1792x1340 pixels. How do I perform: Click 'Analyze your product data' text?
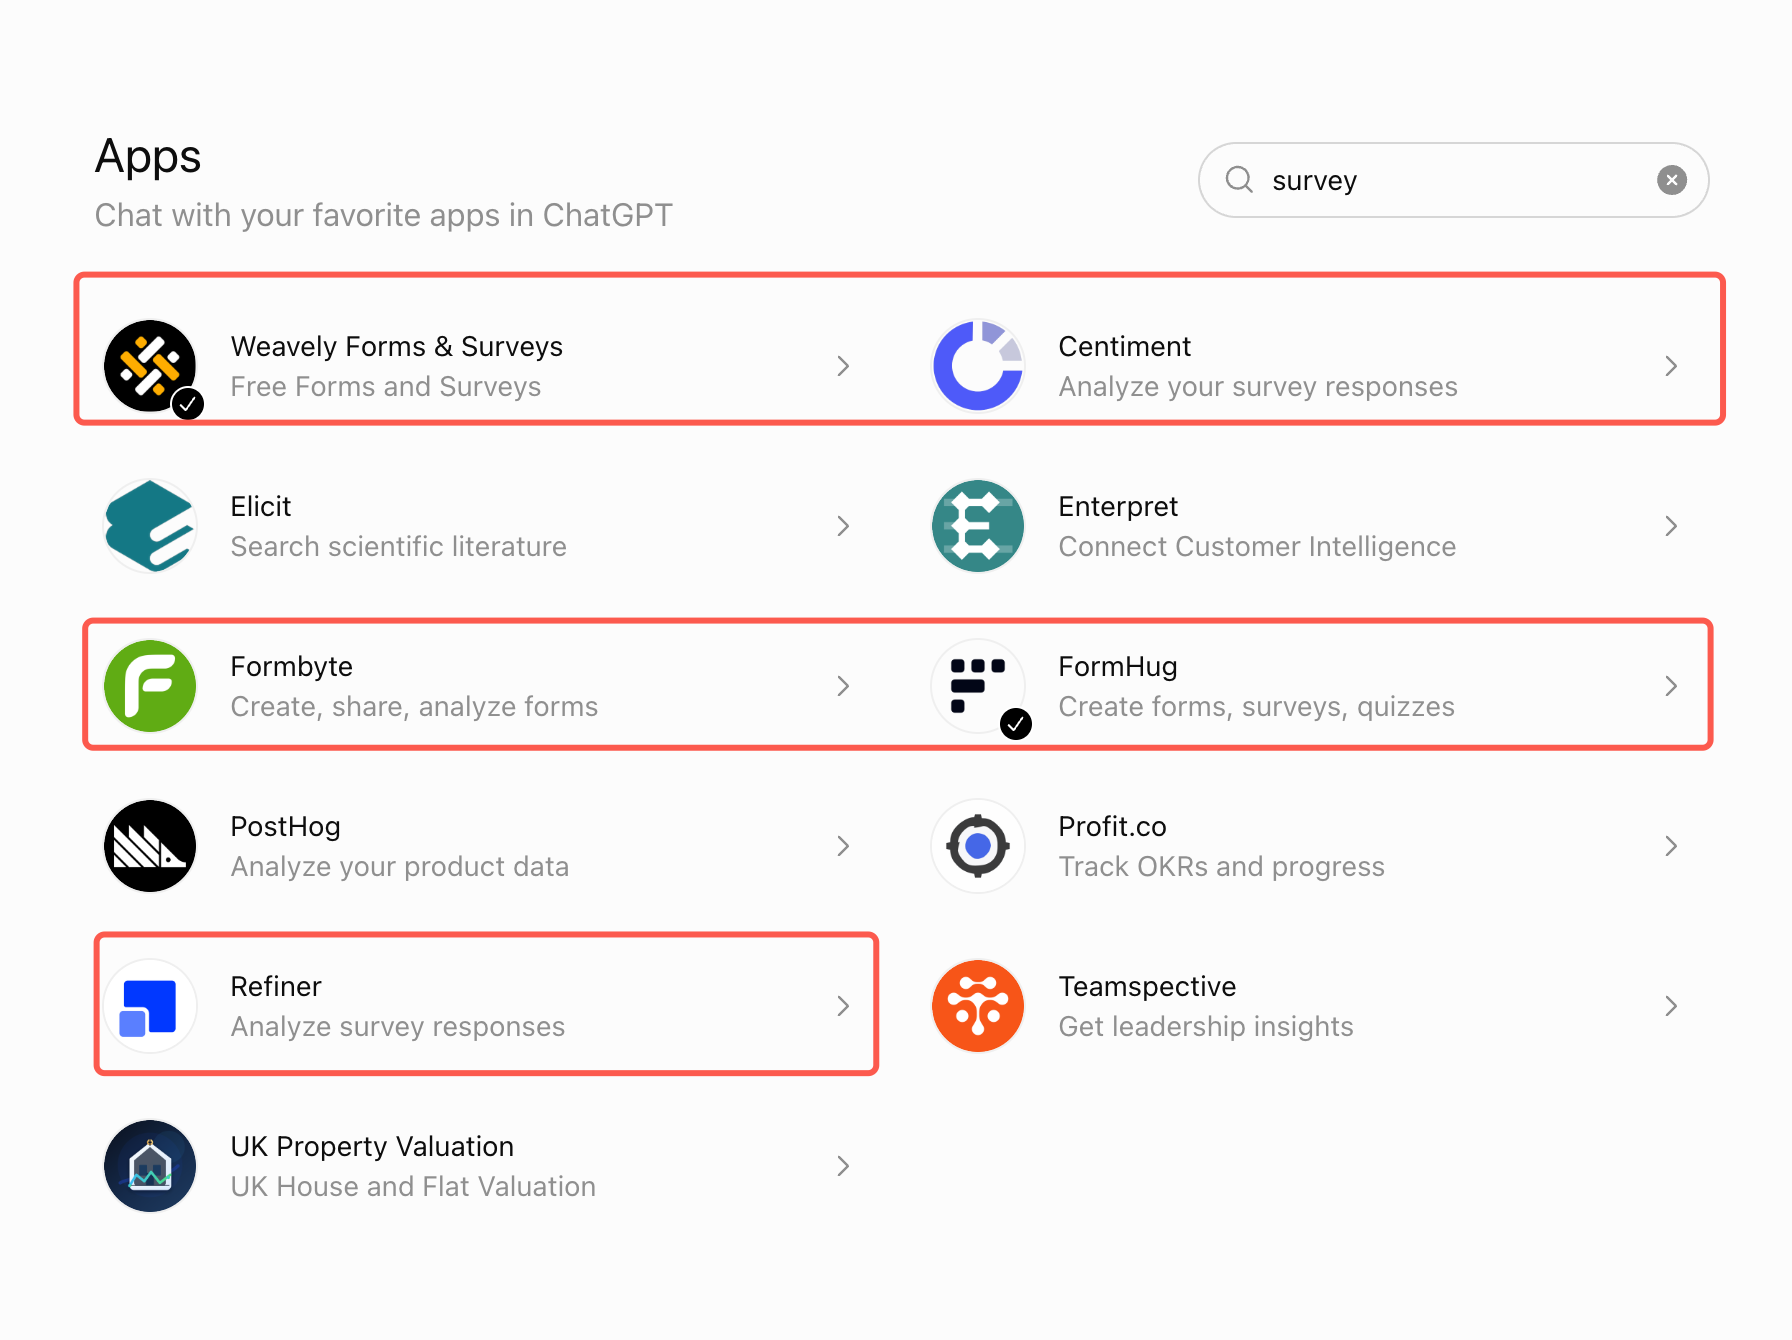coord(400,867)
